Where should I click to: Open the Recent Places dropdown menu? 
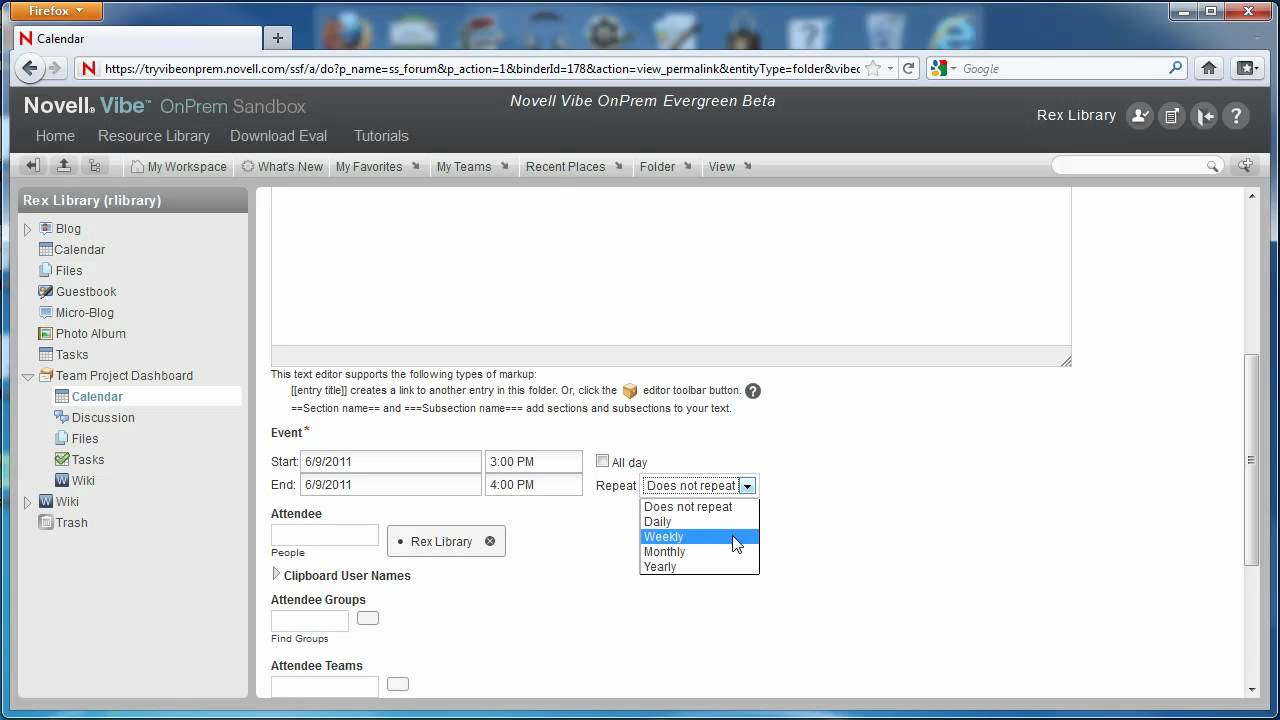tap(575, 166)
